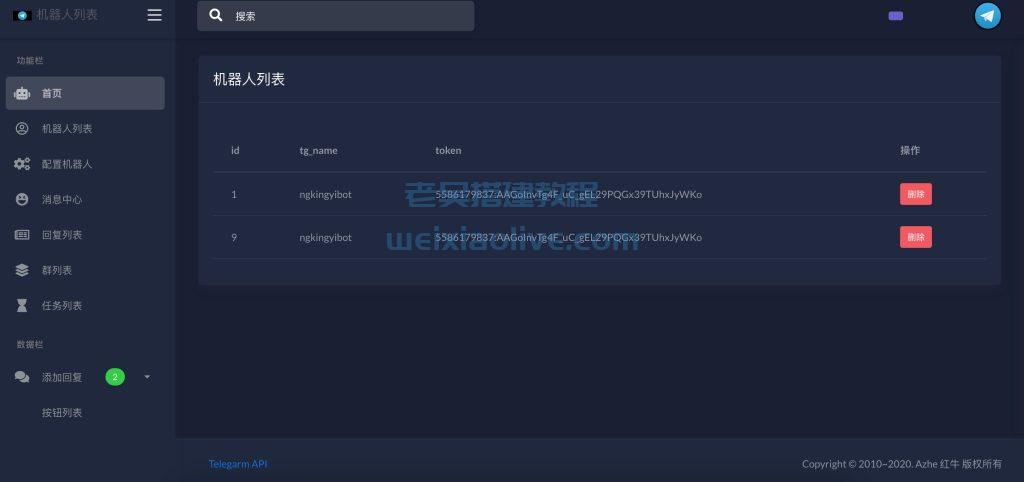Expand the 添加回复 dropdown arrow
The width and height of the screenshot is (1024, 482).
click(147, 377)
